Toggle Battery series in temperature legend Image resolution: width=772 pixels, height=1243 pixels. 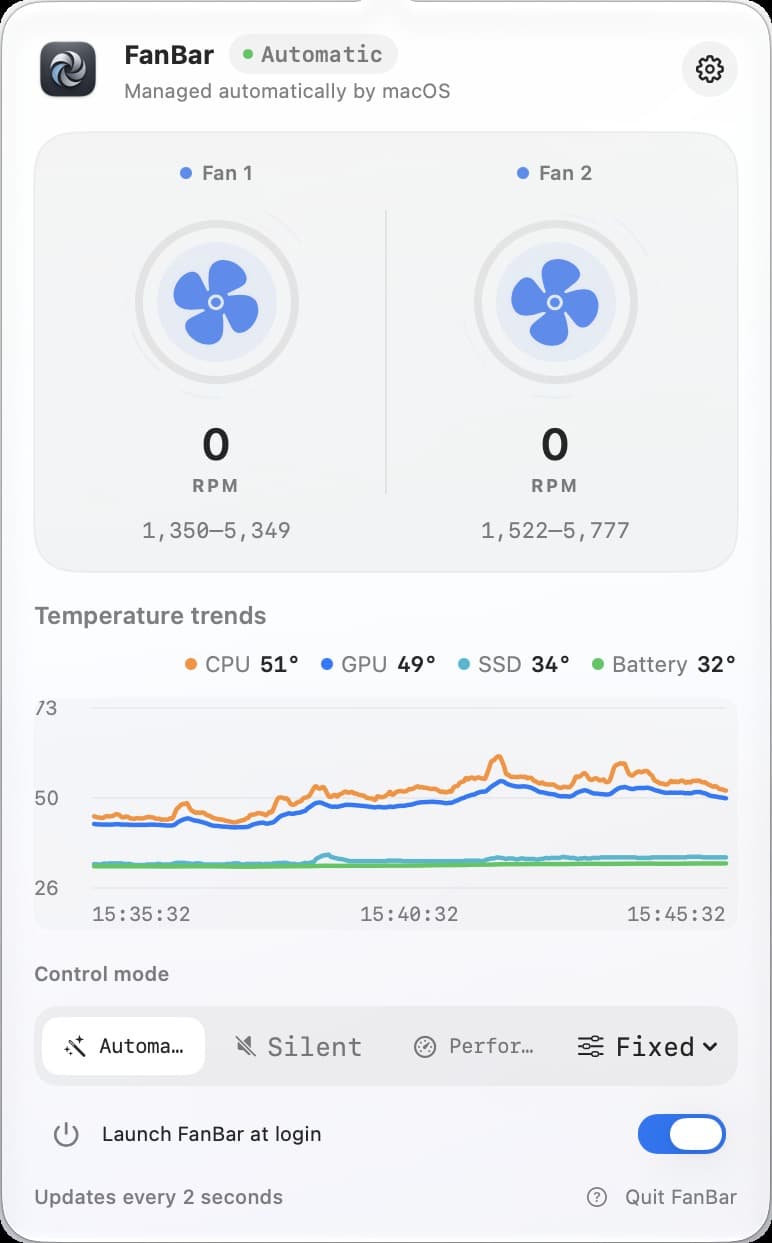pyautogui.click(x=664, y=664)
